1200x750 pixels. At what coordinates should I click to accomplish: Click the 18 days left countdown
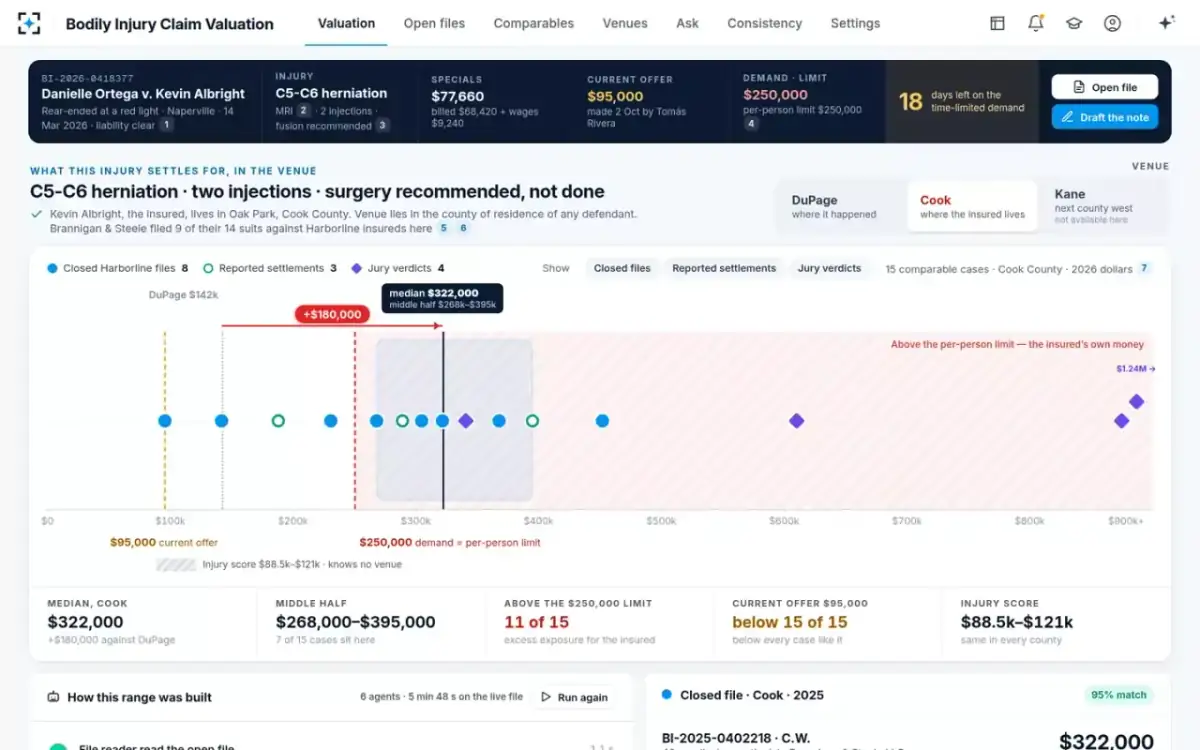964,101
